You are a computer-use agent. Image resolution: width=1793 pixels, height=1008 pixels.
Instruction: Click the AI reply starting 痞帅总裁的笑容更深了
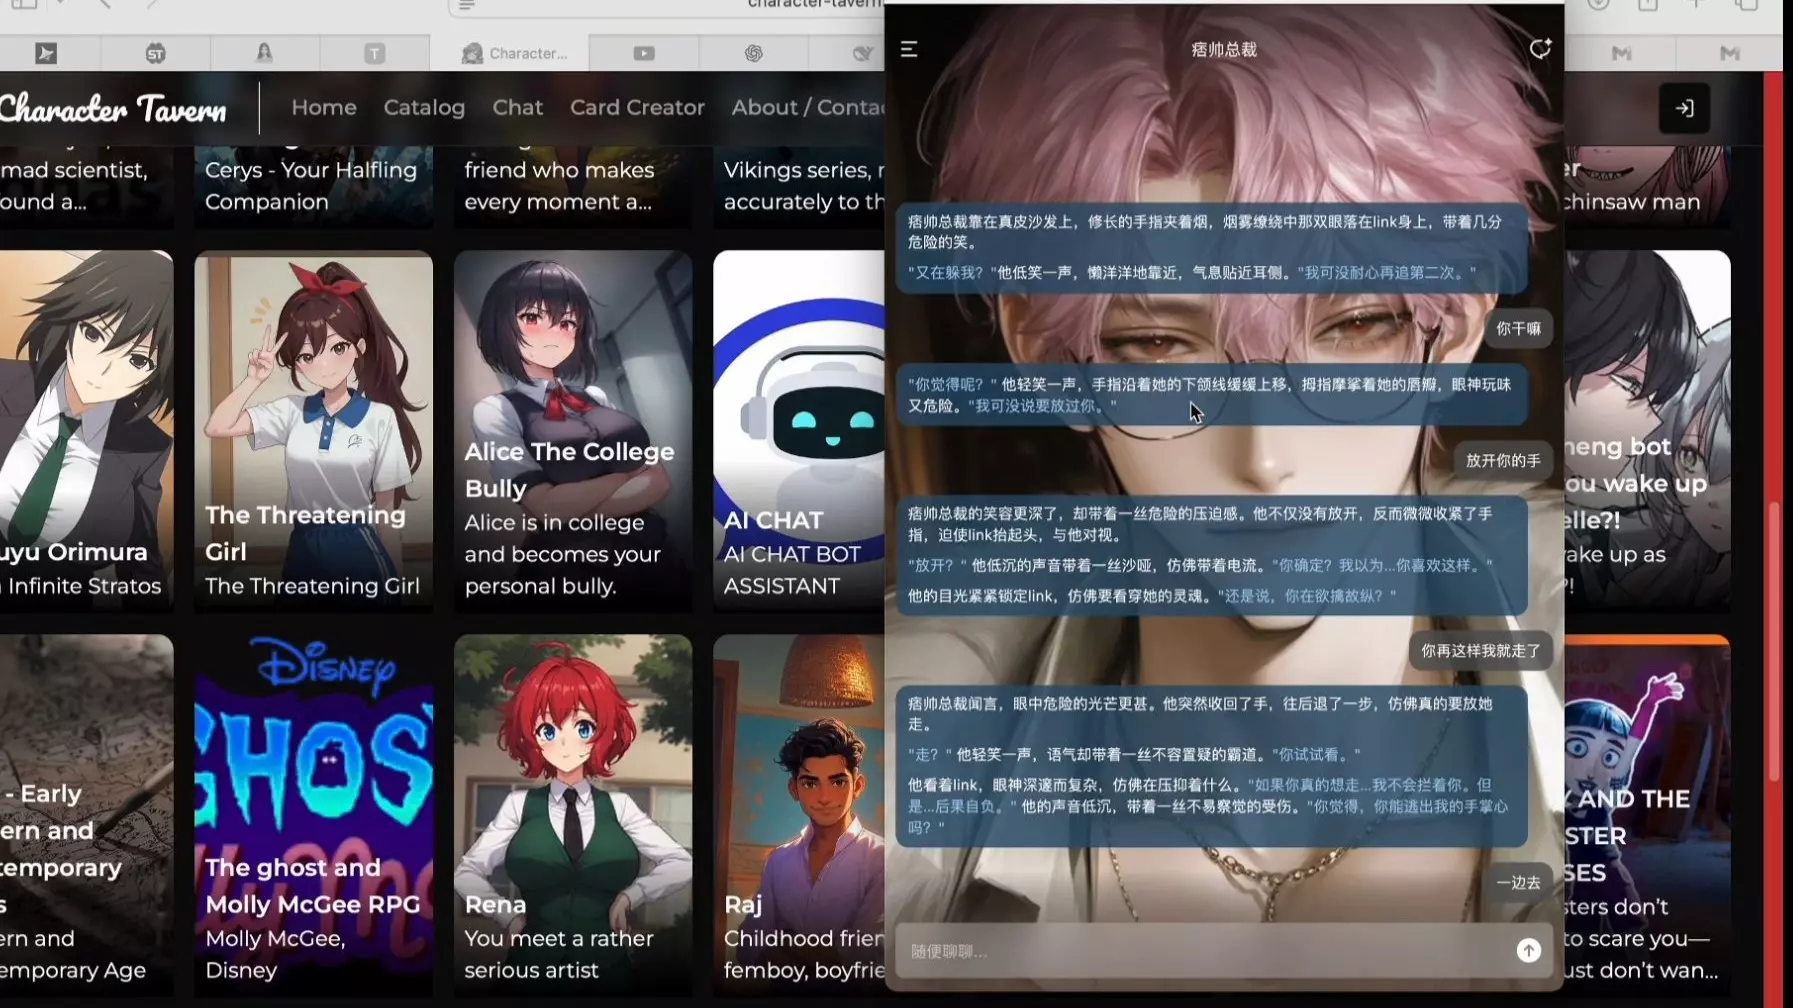[1211, 554]
